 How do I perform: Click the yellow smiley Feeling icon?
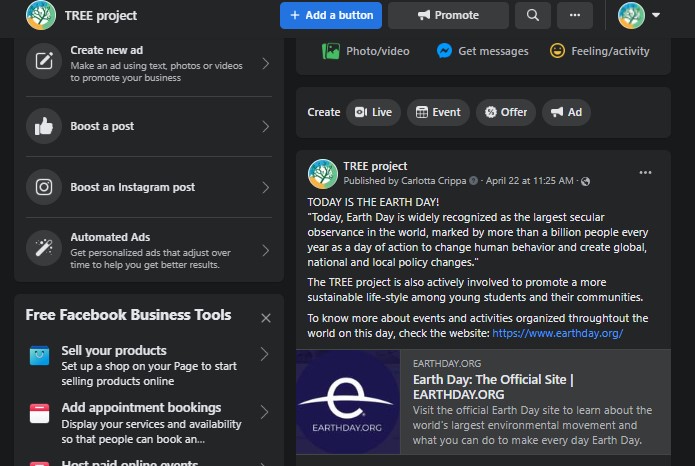coord(557,51)
